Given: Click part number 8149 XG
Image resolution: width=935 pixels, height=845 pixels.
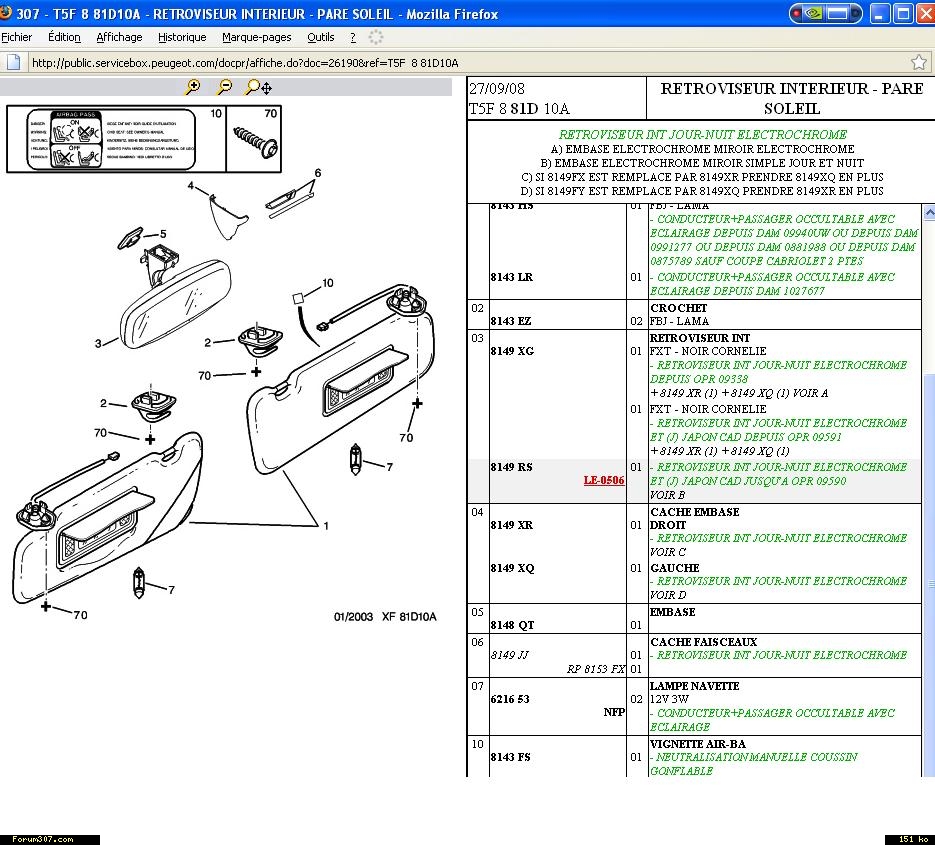Looking at the screenshot, I should point(512,351).
